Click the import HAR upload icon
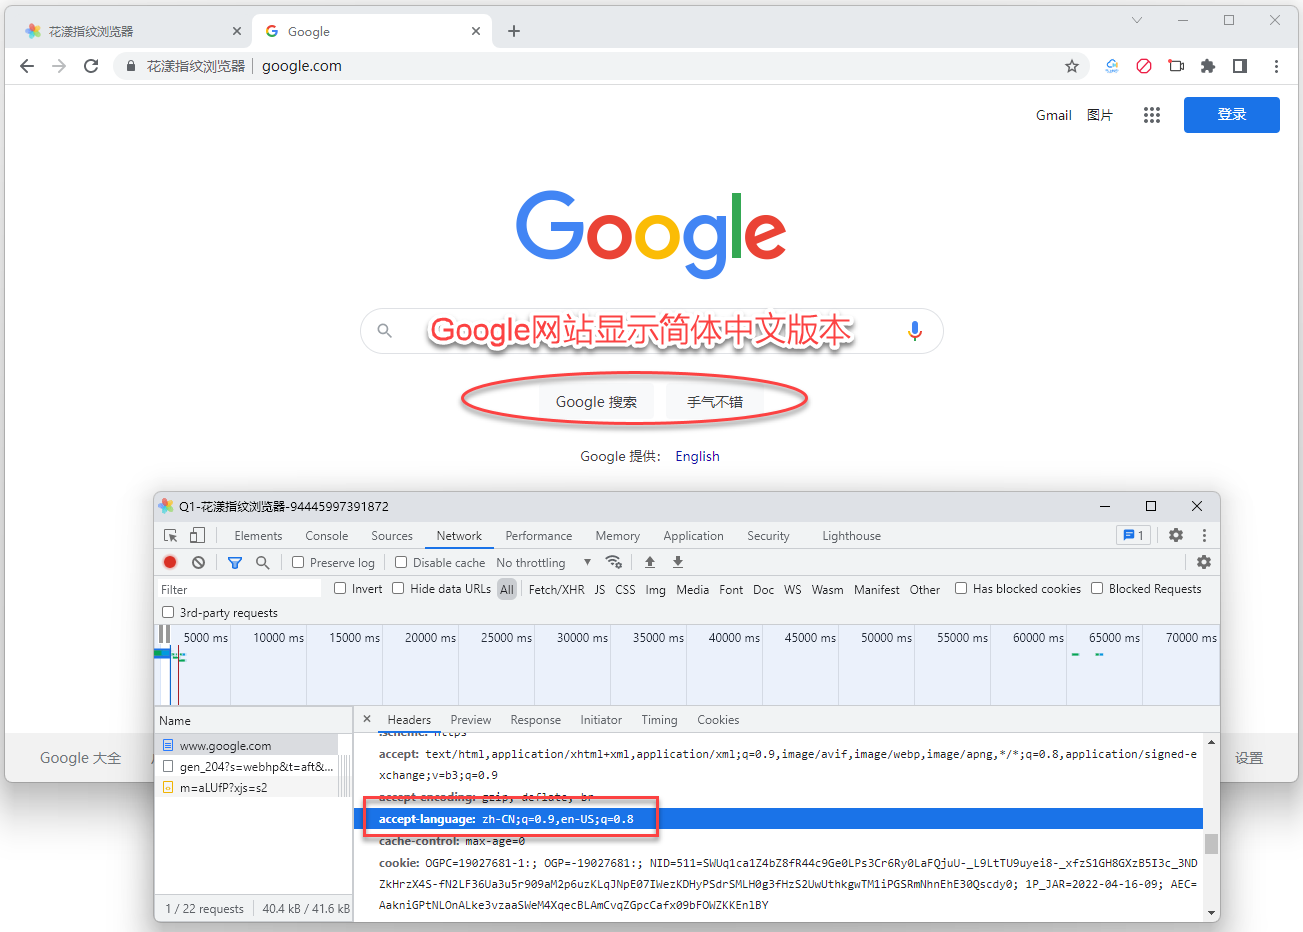 650,562
